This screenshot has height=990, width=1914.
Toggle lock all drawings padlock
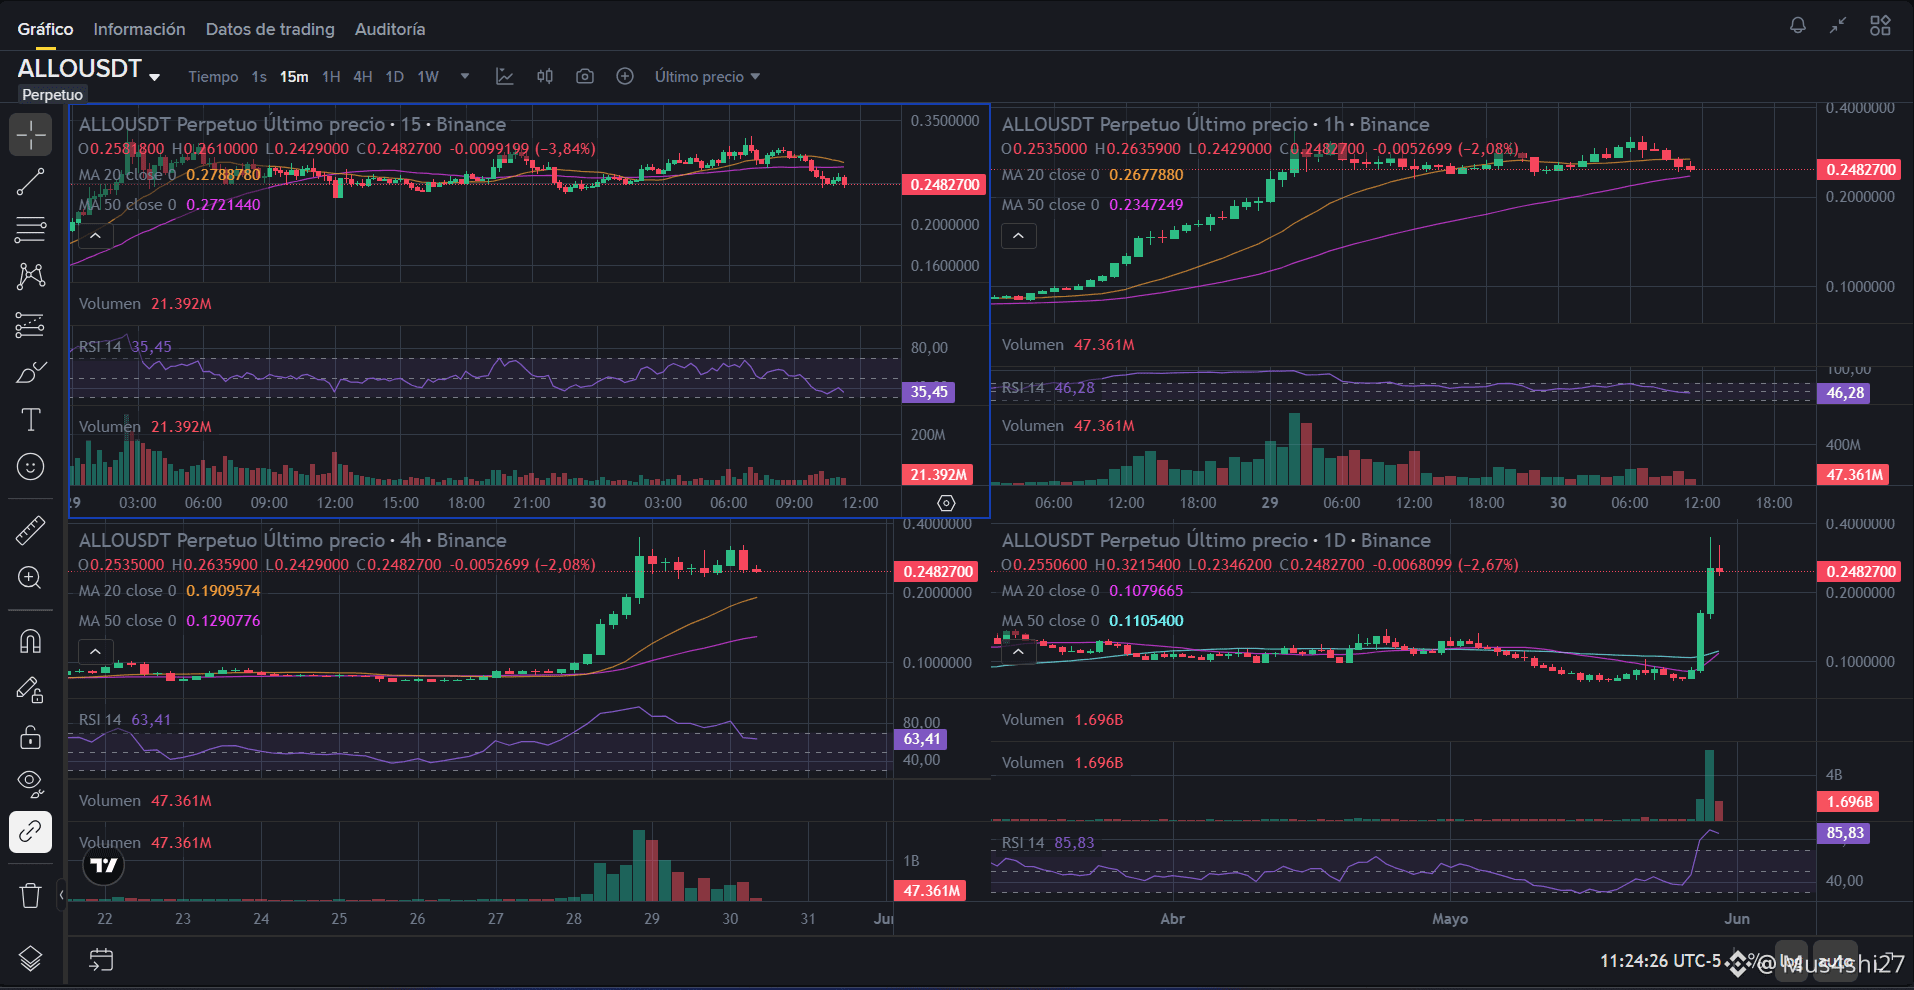(x=31, y=737)
